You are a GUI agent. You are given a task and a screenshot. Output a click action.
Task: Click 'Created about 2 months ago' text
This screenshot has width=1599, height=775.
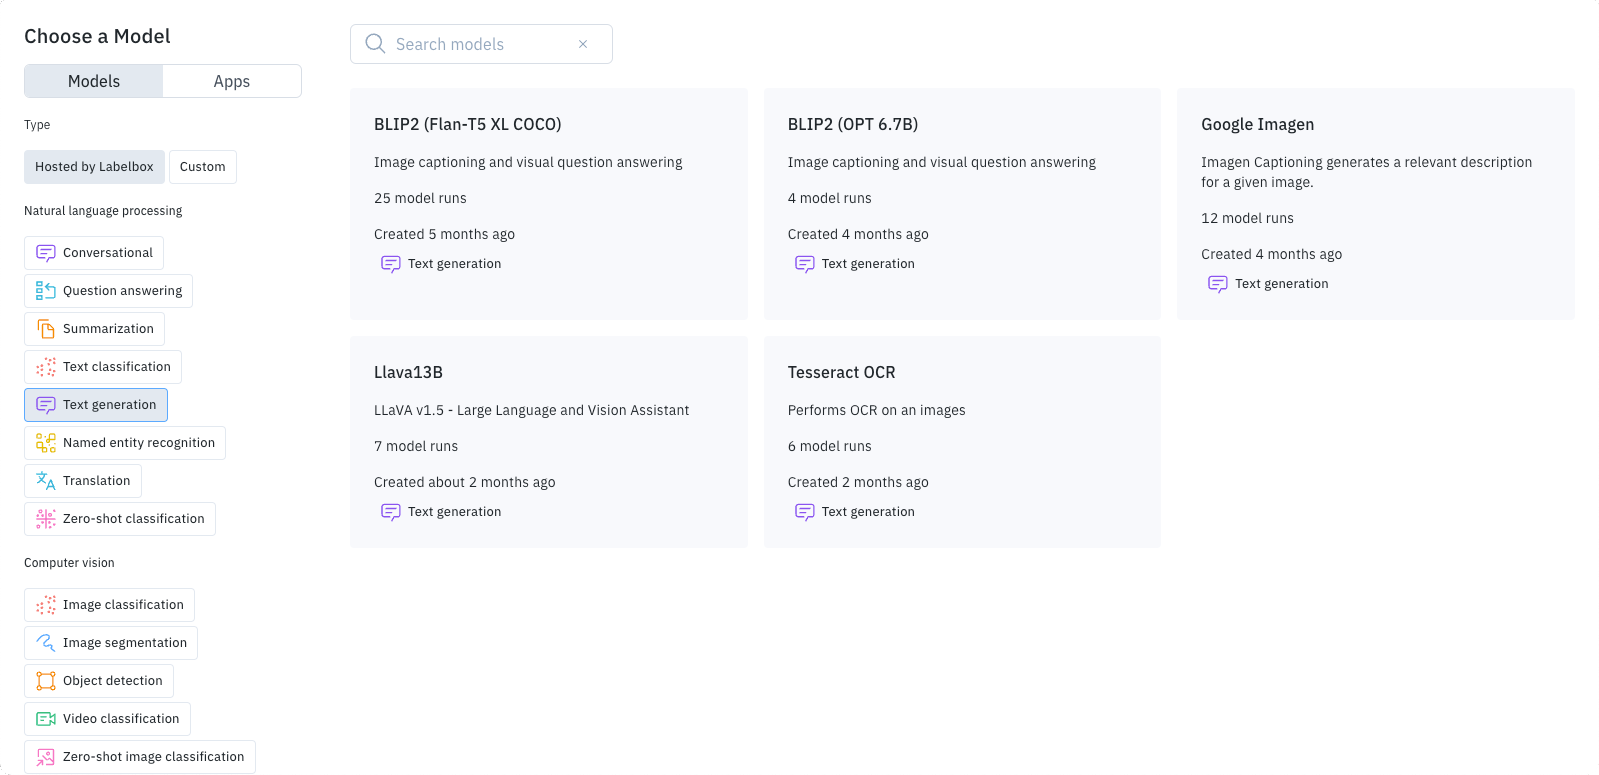pos(465,482)
